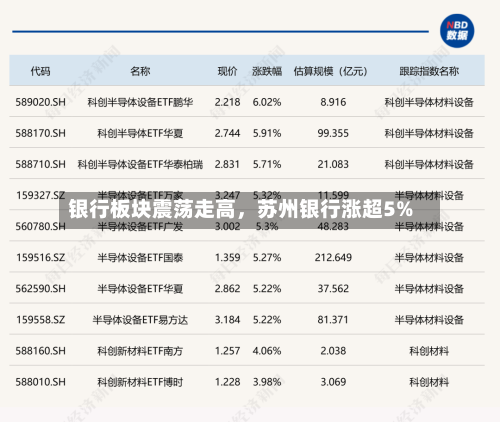
Task: Click fund name 科创新材料ETF博时
Action: 140,382
